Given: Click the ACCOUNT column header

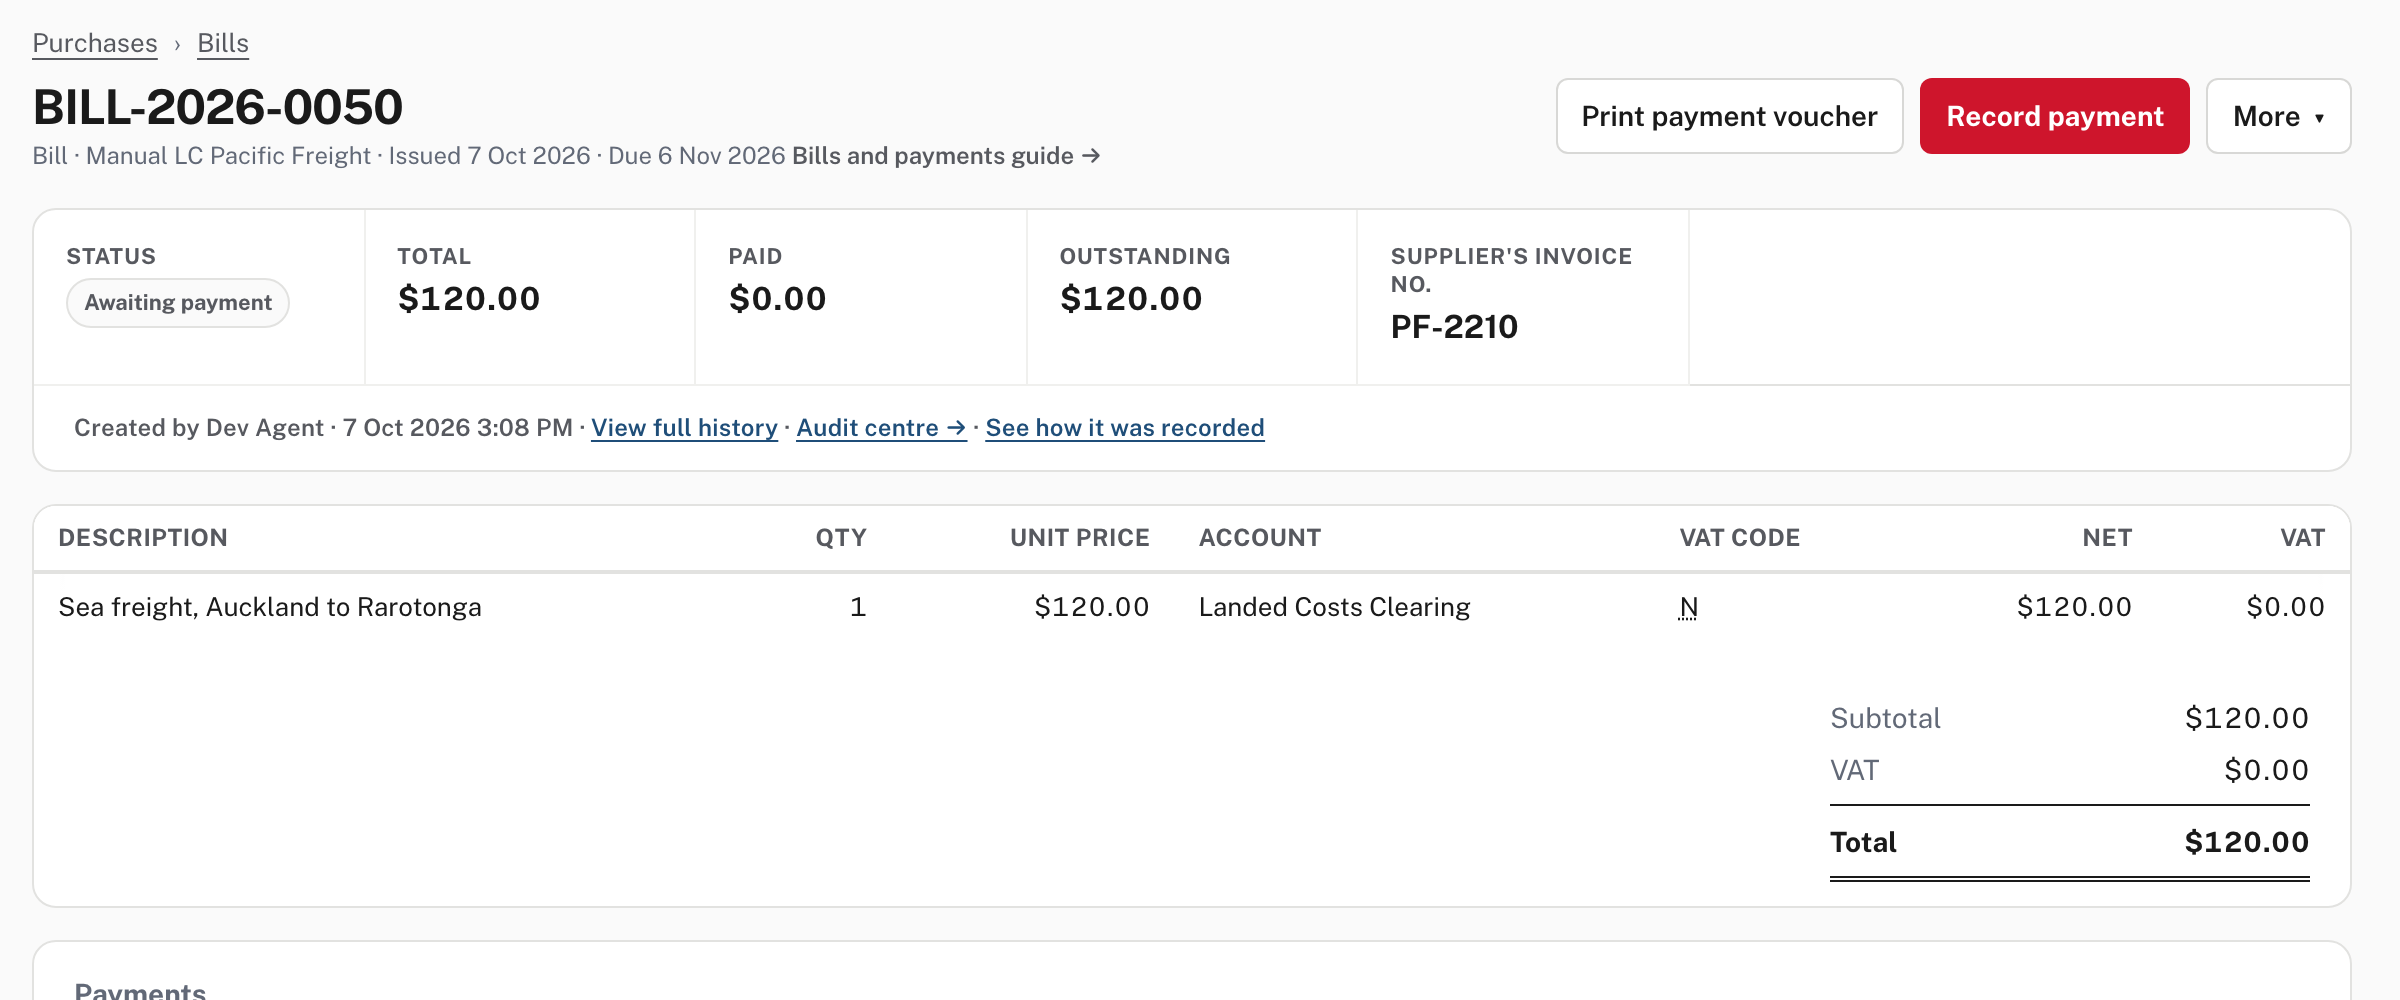Looking at the screenshot, I should click(x=1260, y=538).
